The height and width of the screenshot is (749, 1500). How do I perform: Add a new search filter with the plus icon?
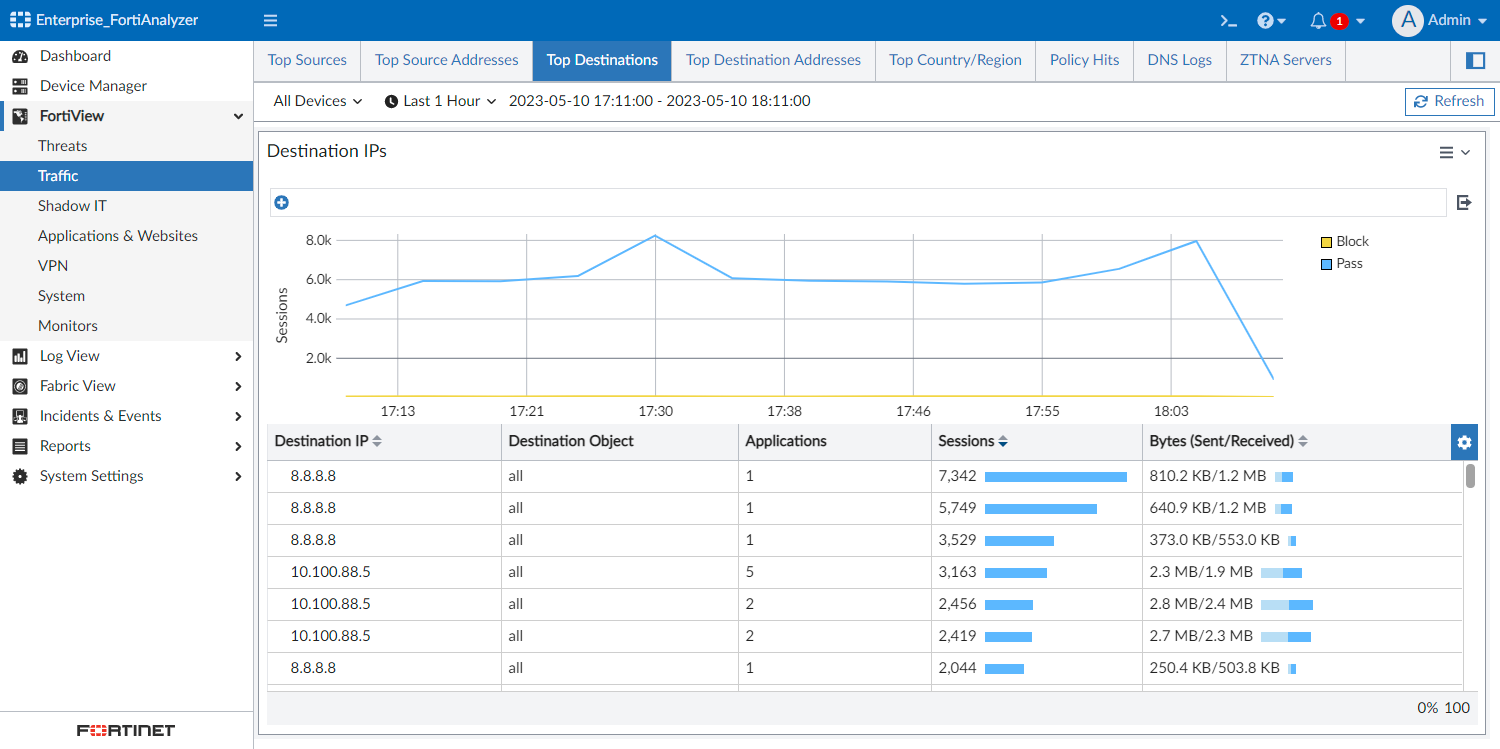(281, 202)
